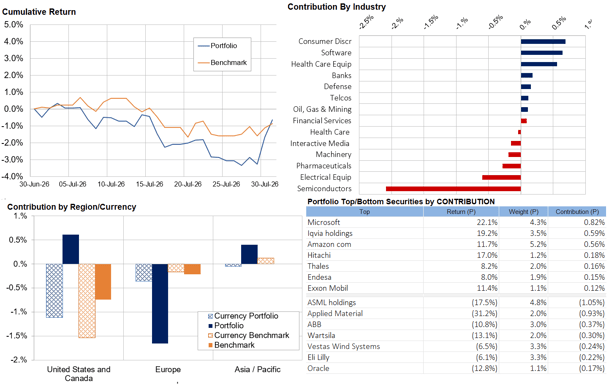Click the 30-Jul-26 date axis label
This screenshot has height=384, width=609.
(x=264, y=184)
